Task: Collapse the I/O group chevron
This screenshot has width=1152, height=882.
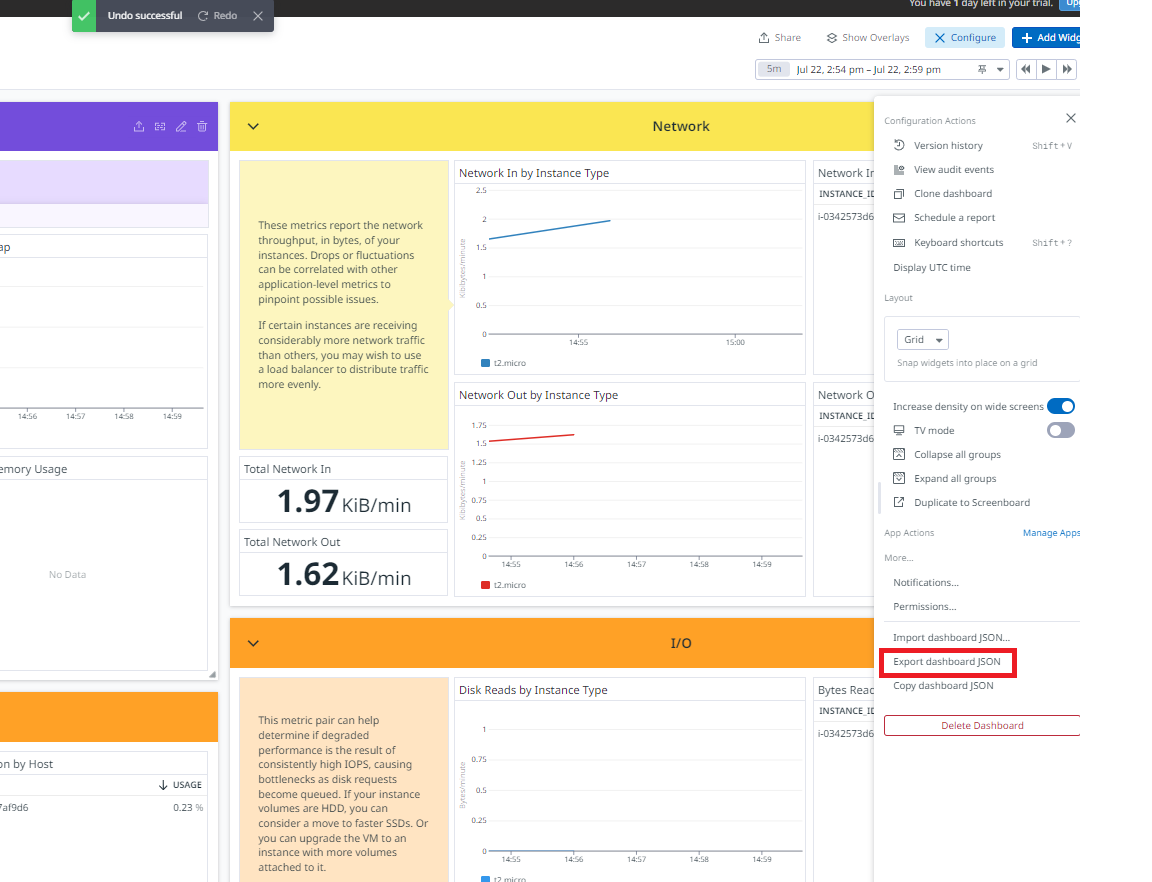Action: coord(252,643)
